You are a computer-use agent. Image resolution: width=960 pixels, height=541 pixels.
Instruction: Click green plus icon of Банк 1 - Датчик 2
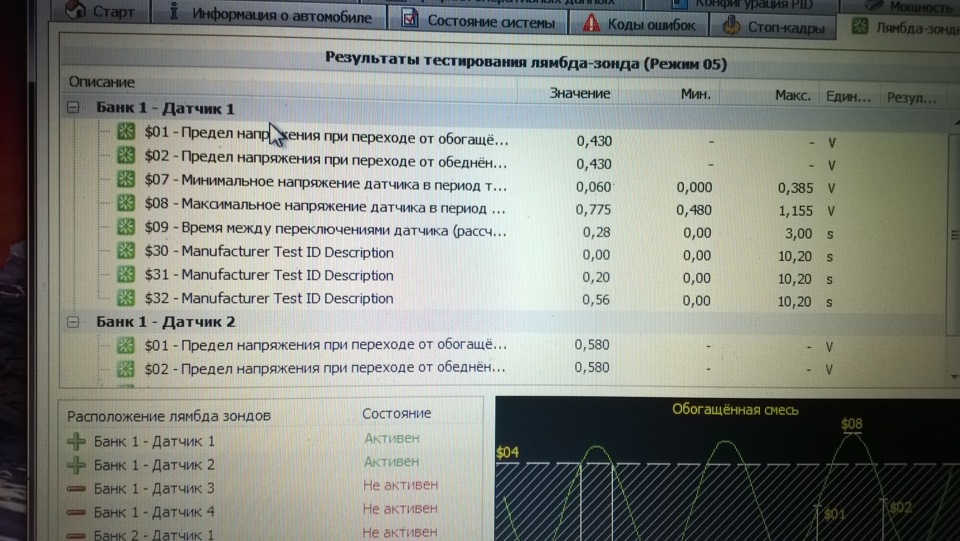77,465
